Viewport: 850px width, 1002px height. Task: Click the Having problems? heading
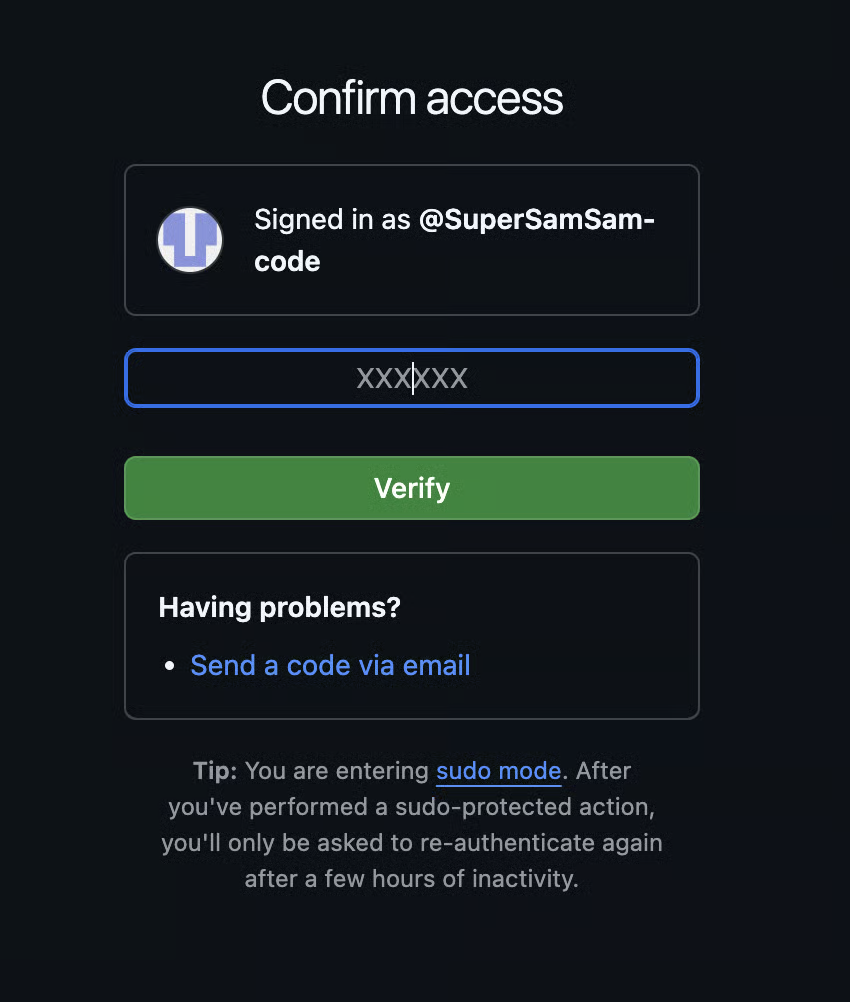[279, 607]
